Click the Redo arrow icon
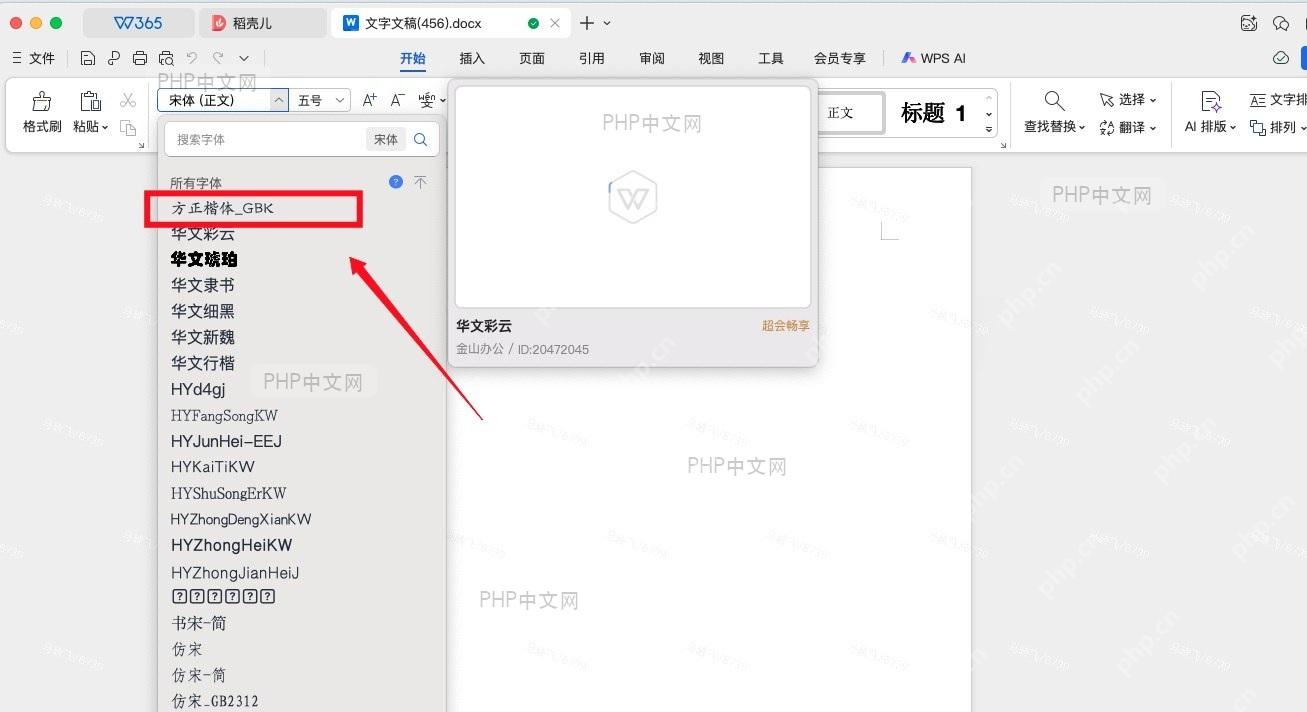1307x712 pixels. pos(218,58)
